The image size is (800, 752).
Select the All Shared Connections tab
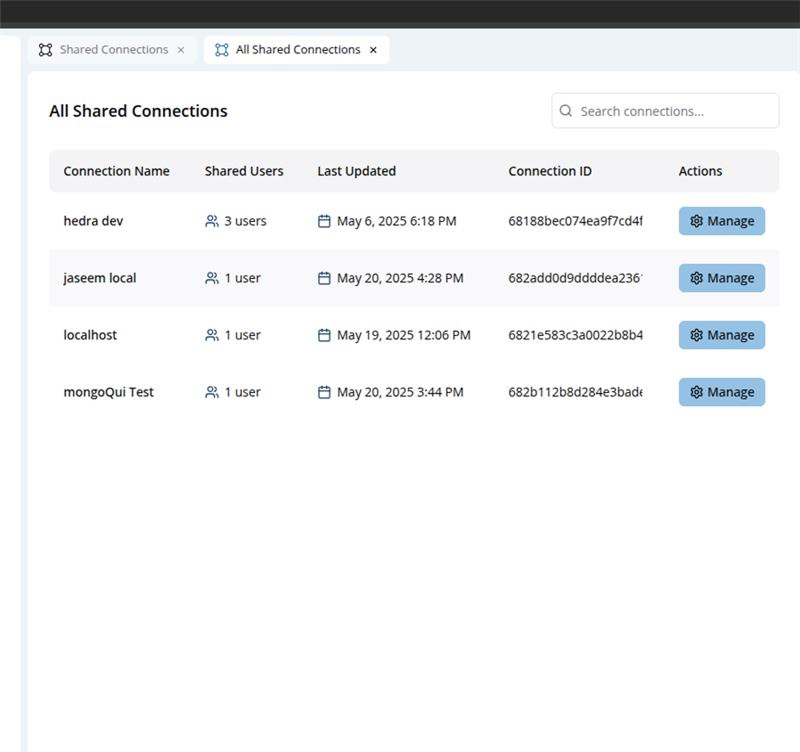[297, 50]
